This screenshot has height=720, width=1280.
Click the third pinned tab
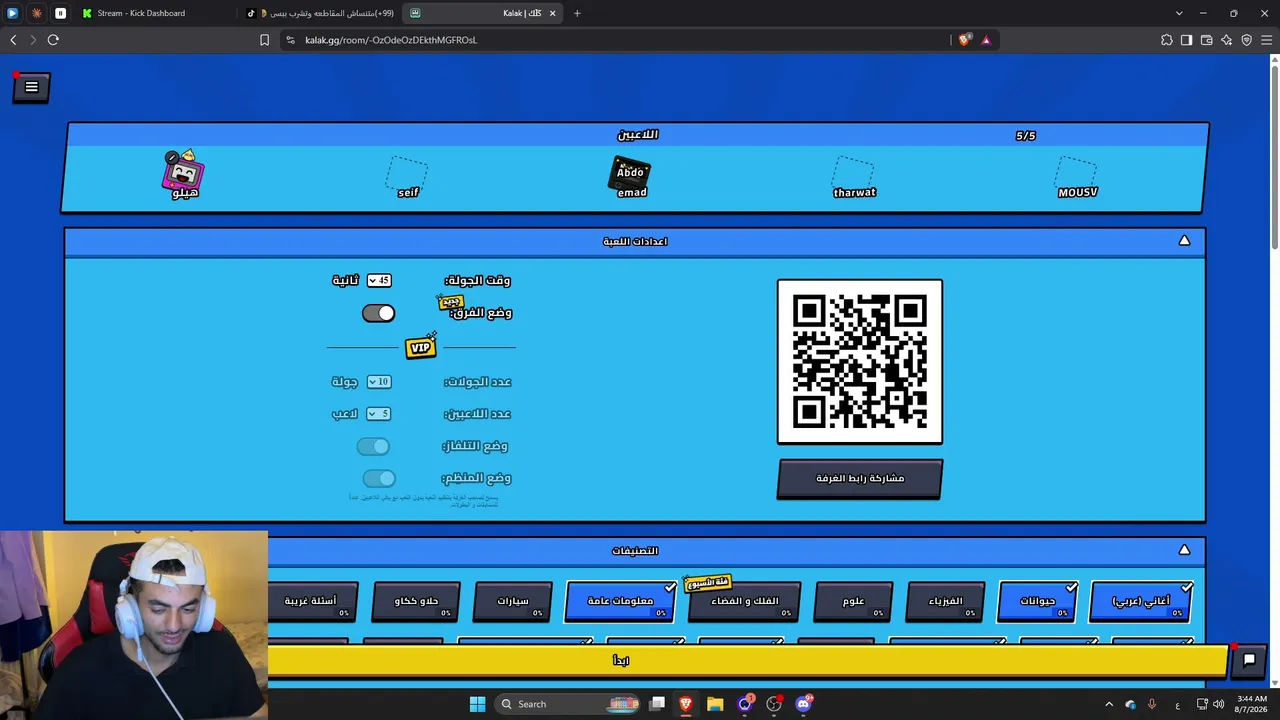coord(61,13)
